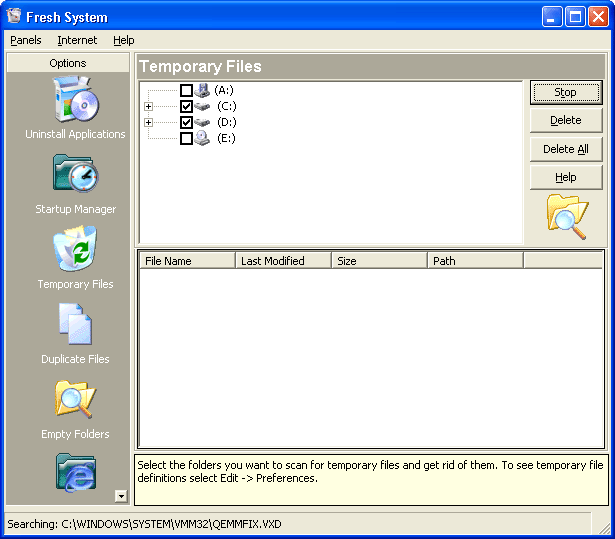This screenshot has height=539, width=615.
Task: Select the Temporary Files recycle bin icon
Action: (x=75, y=248)
